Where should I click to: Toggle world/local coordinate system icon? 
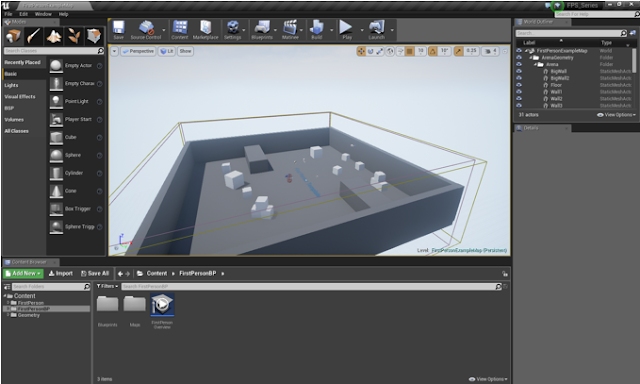tap(390, 51)
